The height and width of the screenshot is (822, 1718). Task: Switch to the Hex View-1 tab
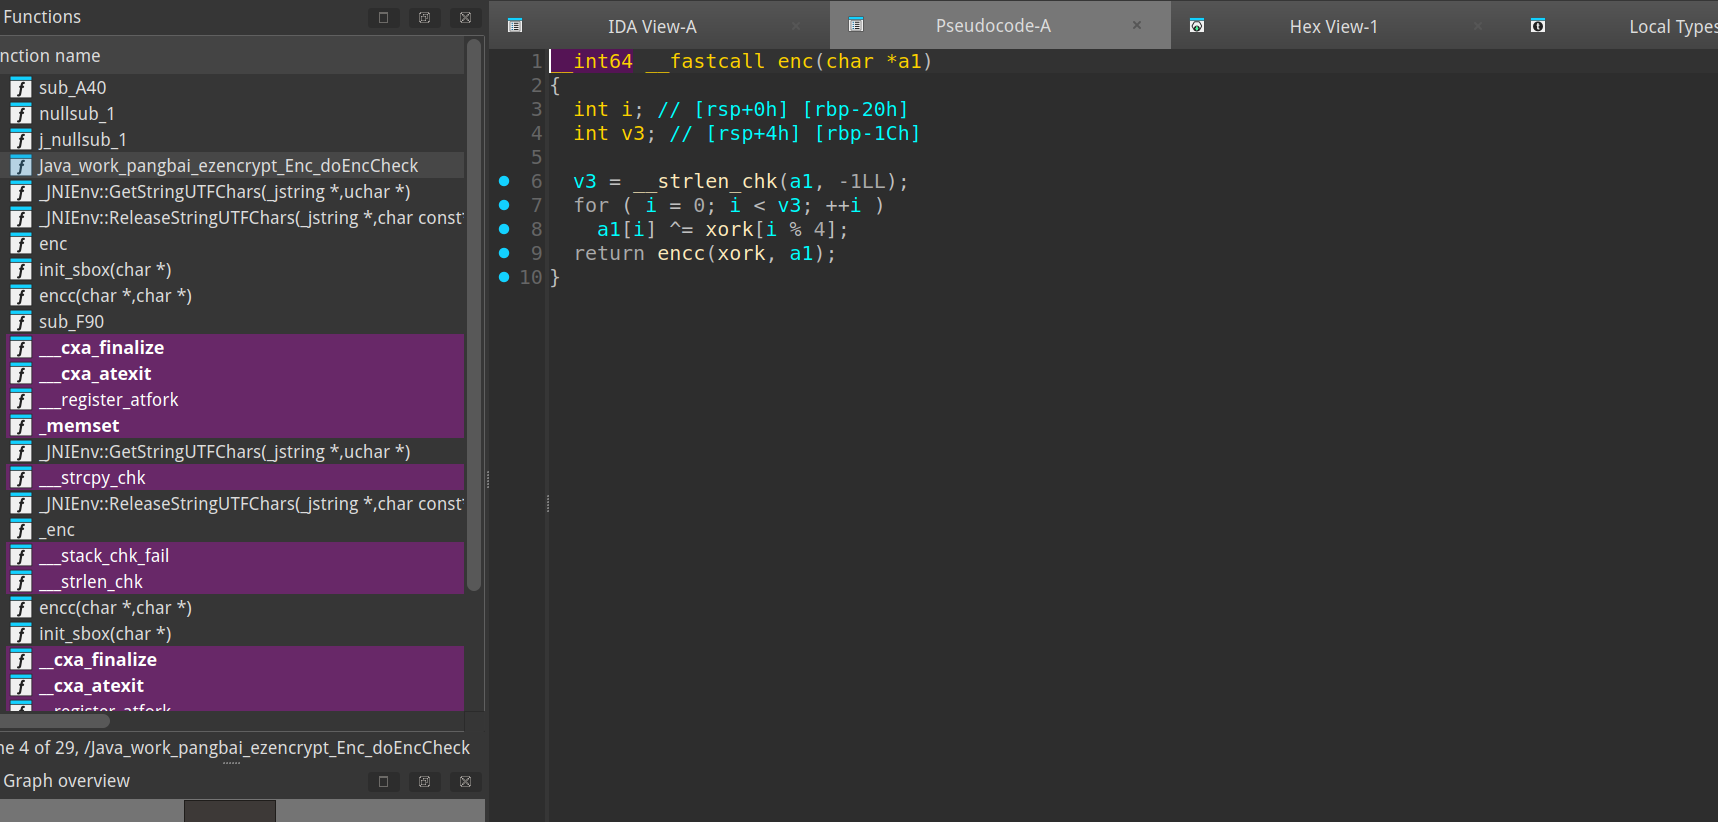tap(1333, 27)
